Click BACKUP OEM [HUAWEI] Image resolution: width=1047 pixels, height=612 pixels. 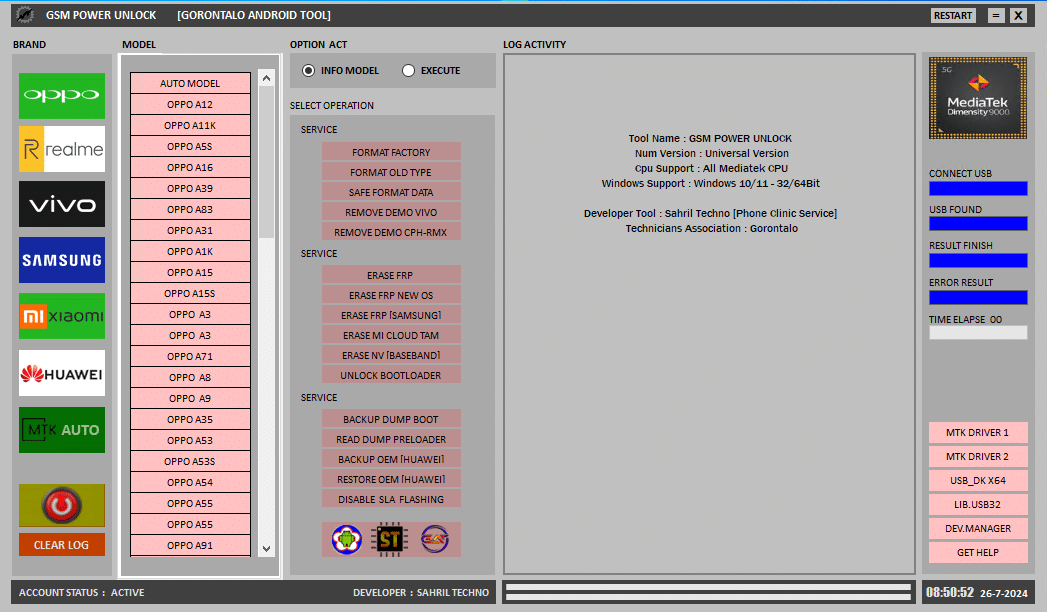391,459
